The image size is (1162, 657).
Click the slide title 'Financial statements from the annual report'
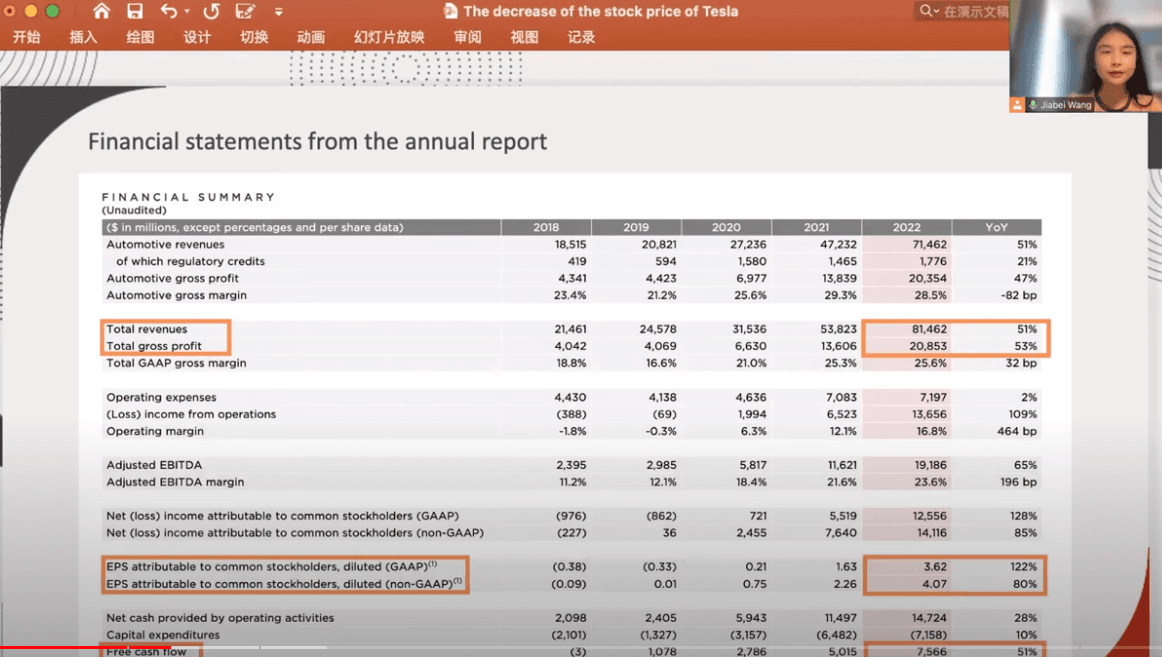(317, 141)
